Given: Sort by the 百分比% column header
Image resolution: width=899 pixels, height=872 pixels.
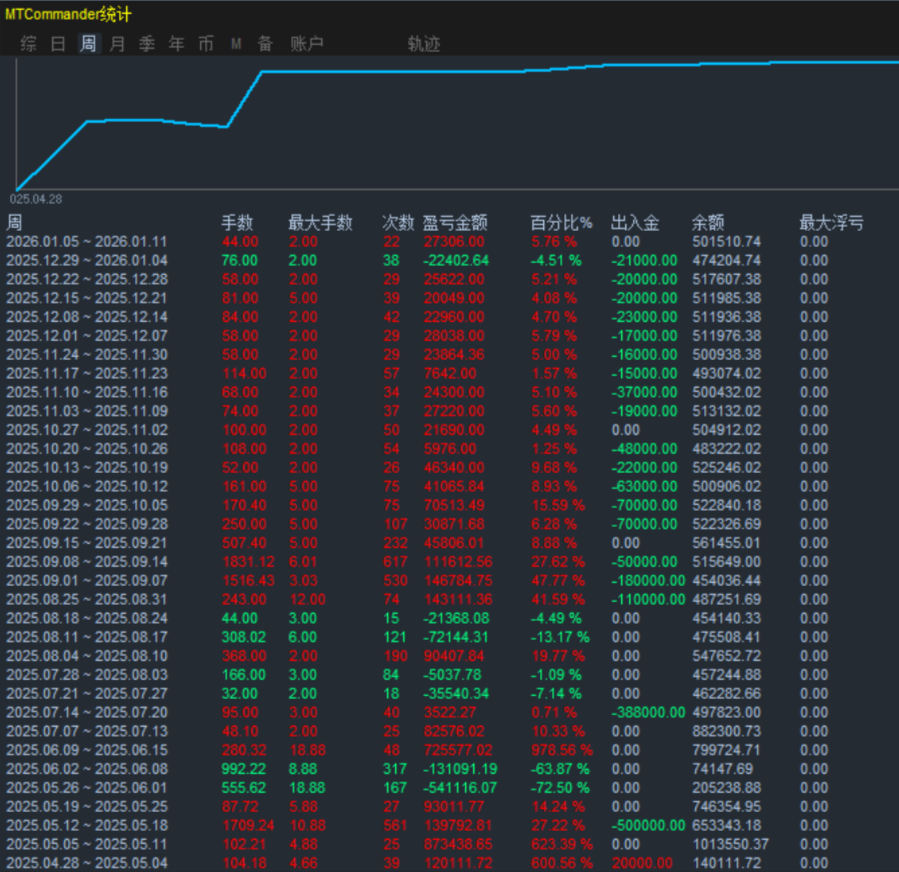Looking at the screenshot, I should 561,223.
